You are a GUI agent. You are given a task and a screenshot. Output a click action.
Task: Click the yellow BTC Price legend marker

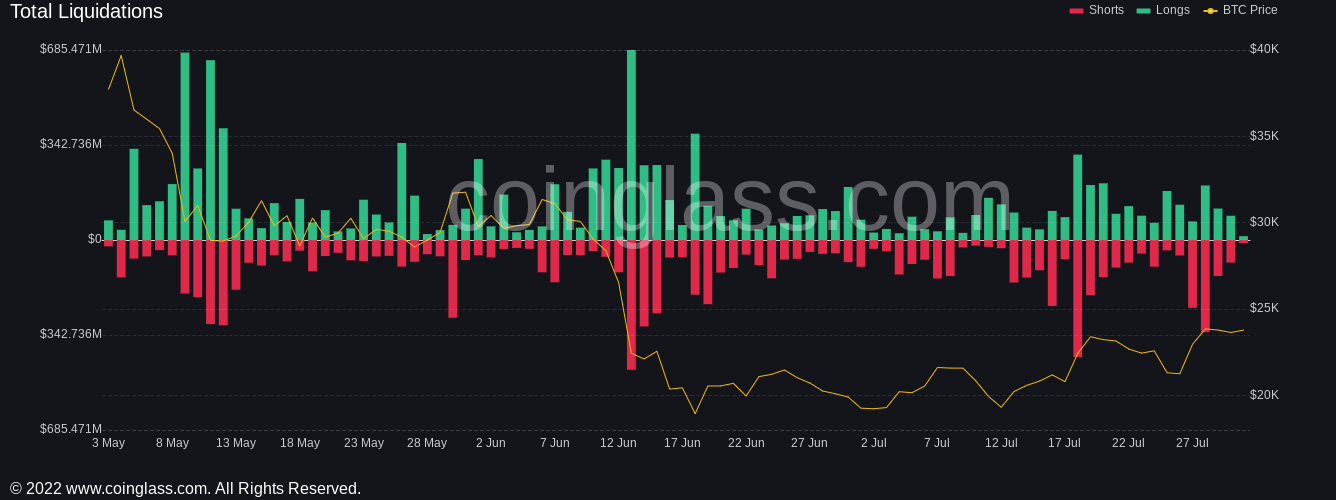1210,11
